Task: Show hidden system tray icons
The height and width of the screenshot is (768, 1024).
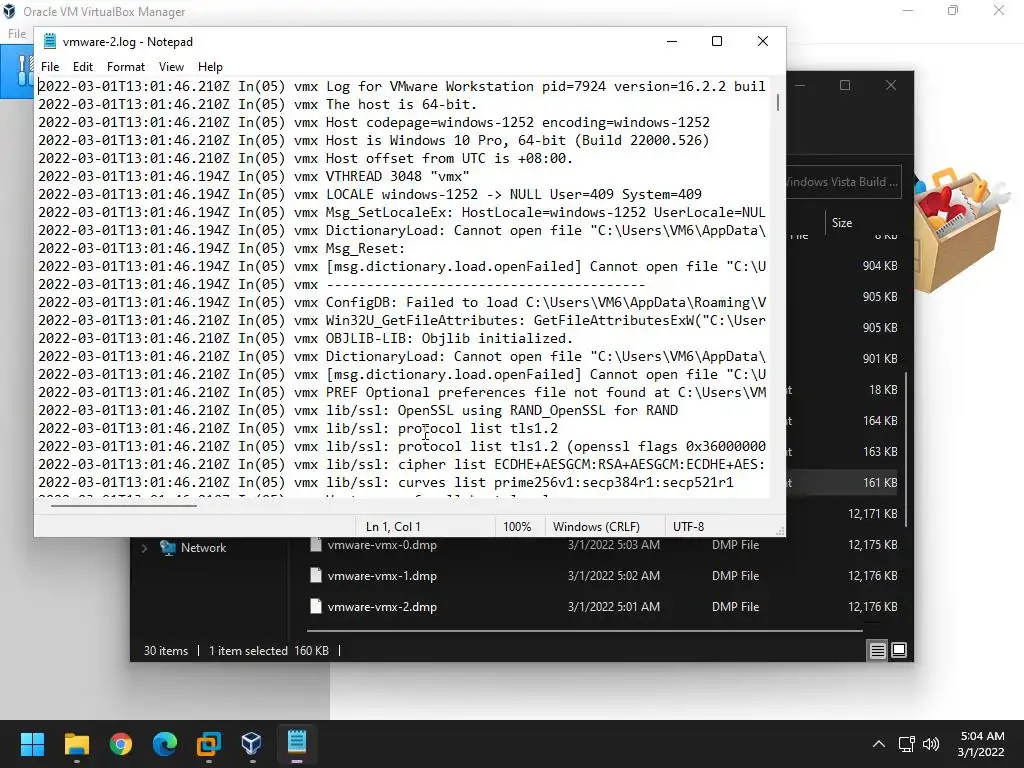Action: coord(879,744)
